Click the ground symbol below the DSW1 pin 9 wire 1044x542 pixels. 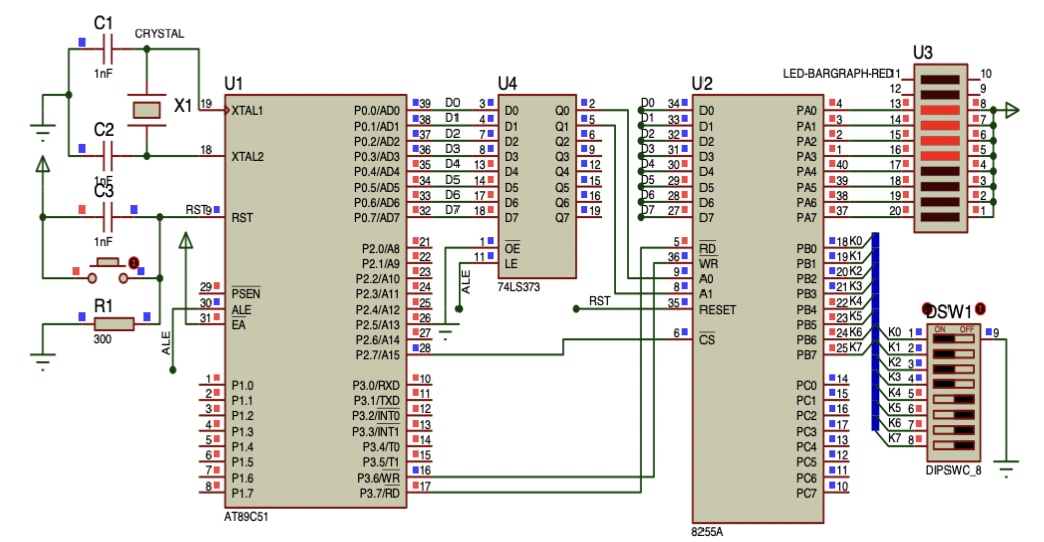1007,468
